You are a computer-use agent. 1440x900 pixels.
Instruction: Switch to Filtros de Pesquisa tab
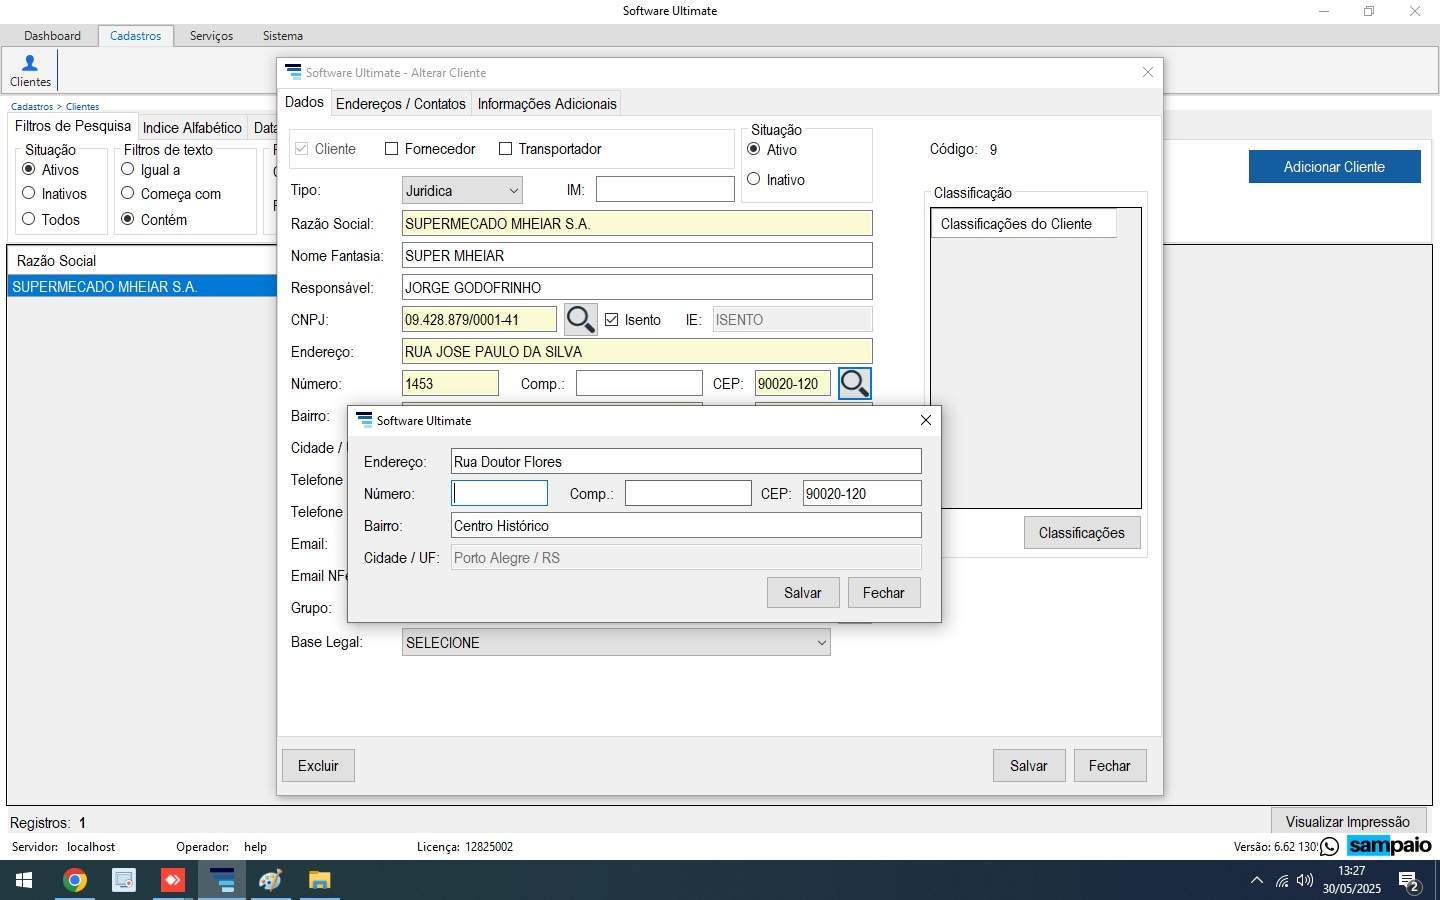tap(72, 126)
